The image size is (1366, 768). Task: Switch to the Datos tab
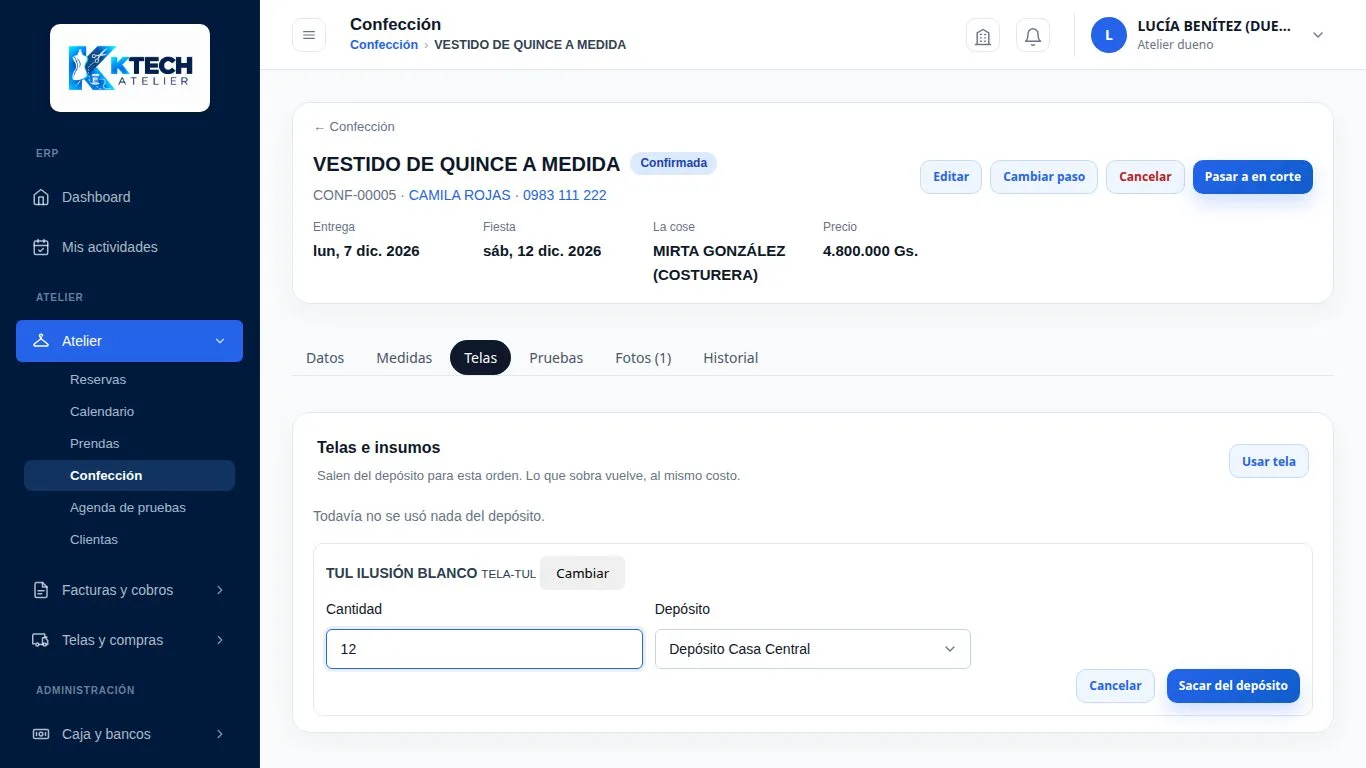tap(325, 358)
